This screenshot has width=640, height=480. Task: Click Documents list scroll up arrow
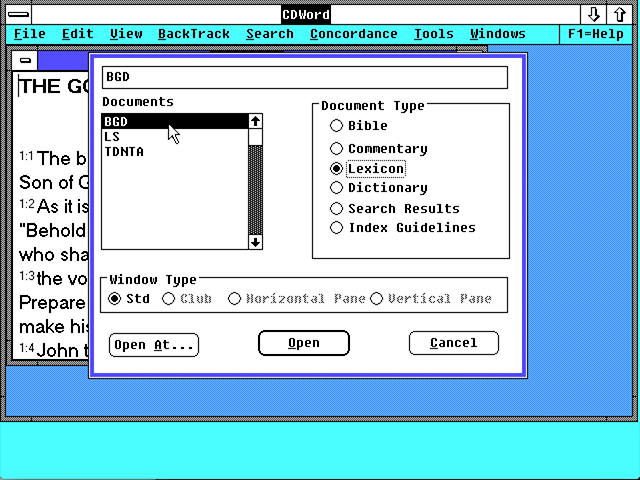click(x=256, y=121)
